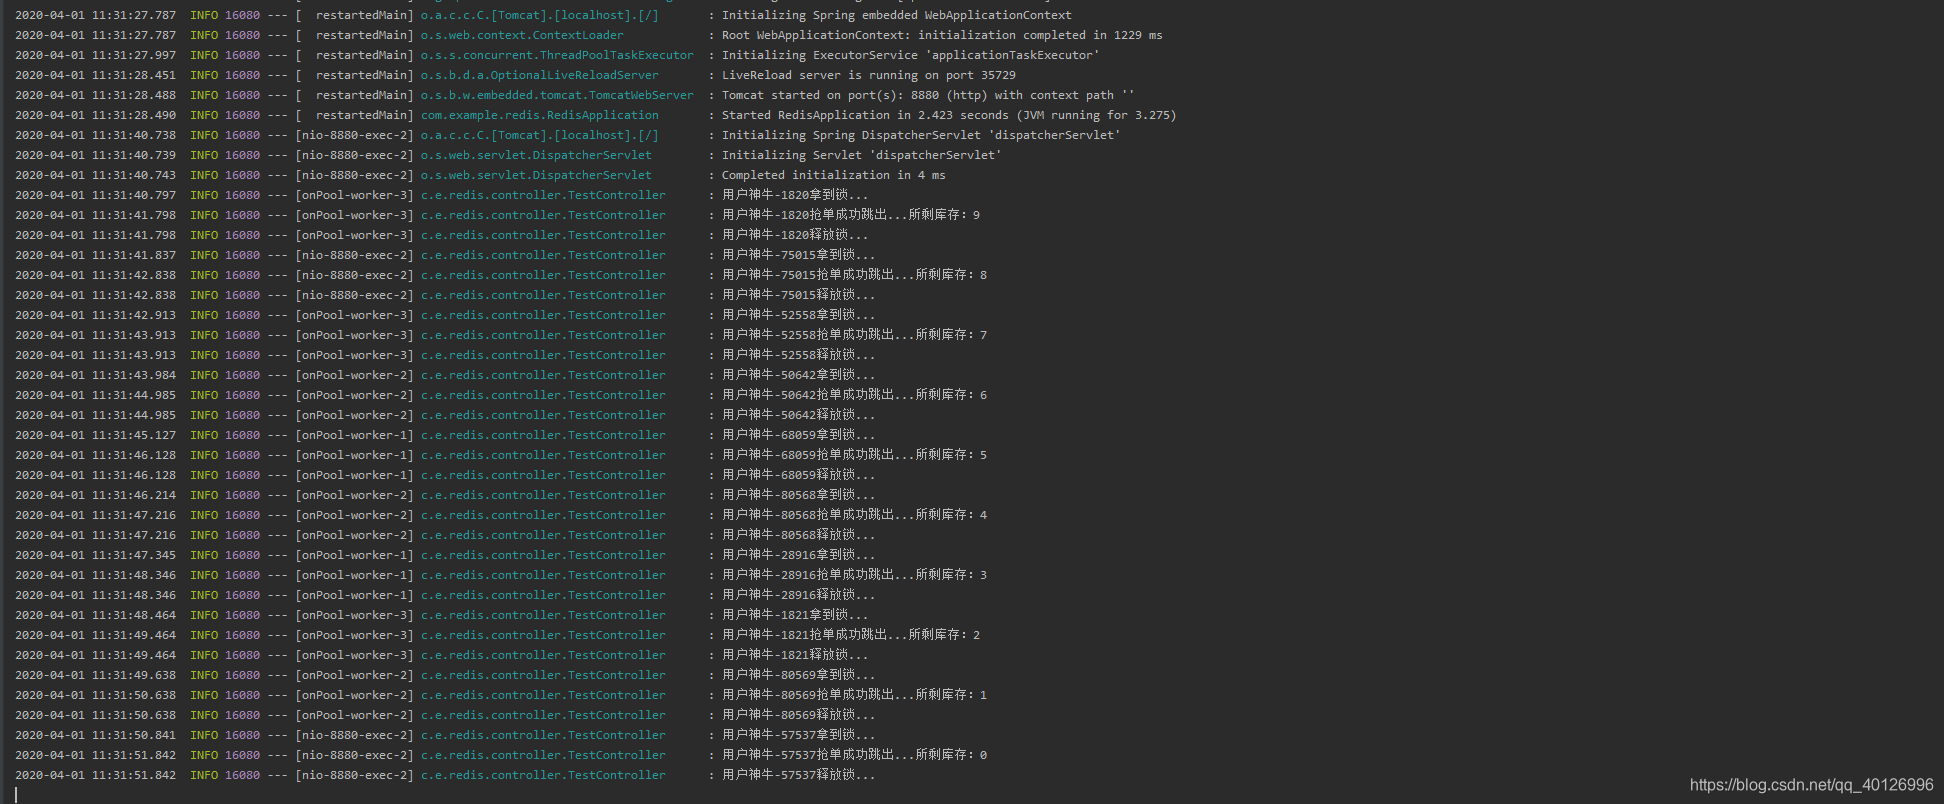Image resolution: width=1944 pixels, height=804 pixels.
Task: Click timestamp 11:31:40.738
Action: click(134, 135)
